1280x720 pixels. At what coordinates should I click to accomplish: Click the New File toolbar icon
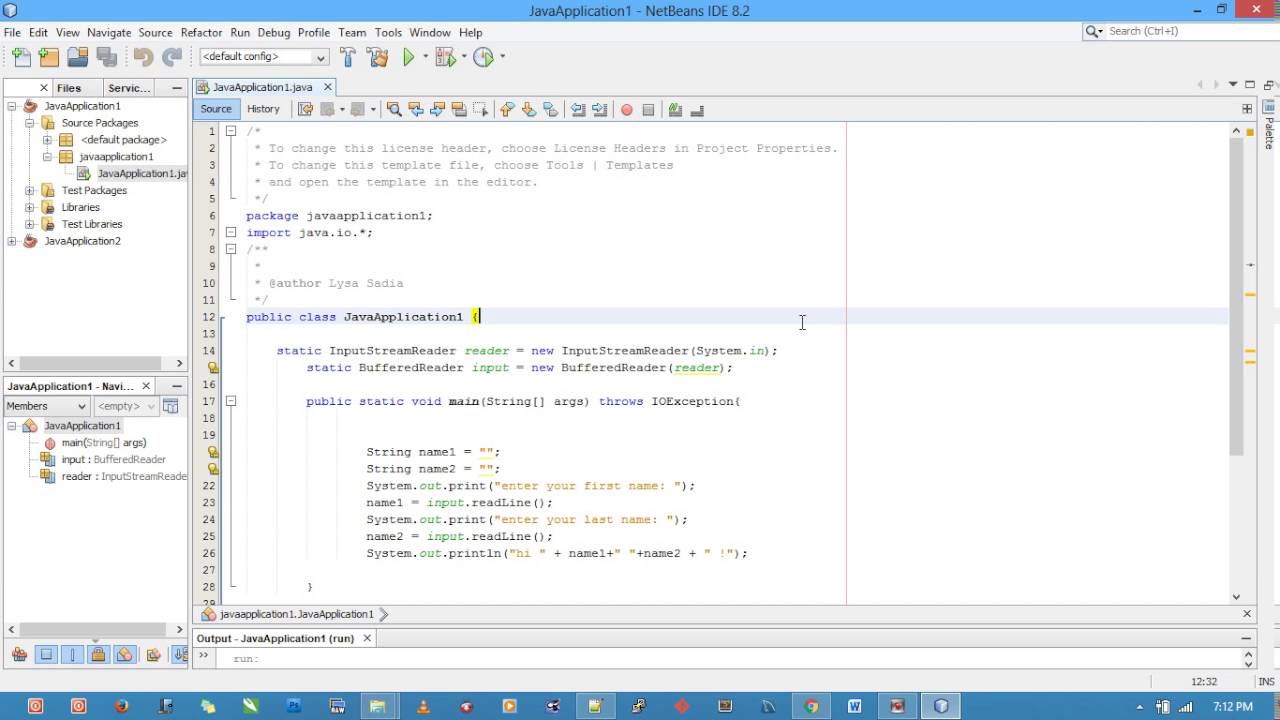click(21, 58)
